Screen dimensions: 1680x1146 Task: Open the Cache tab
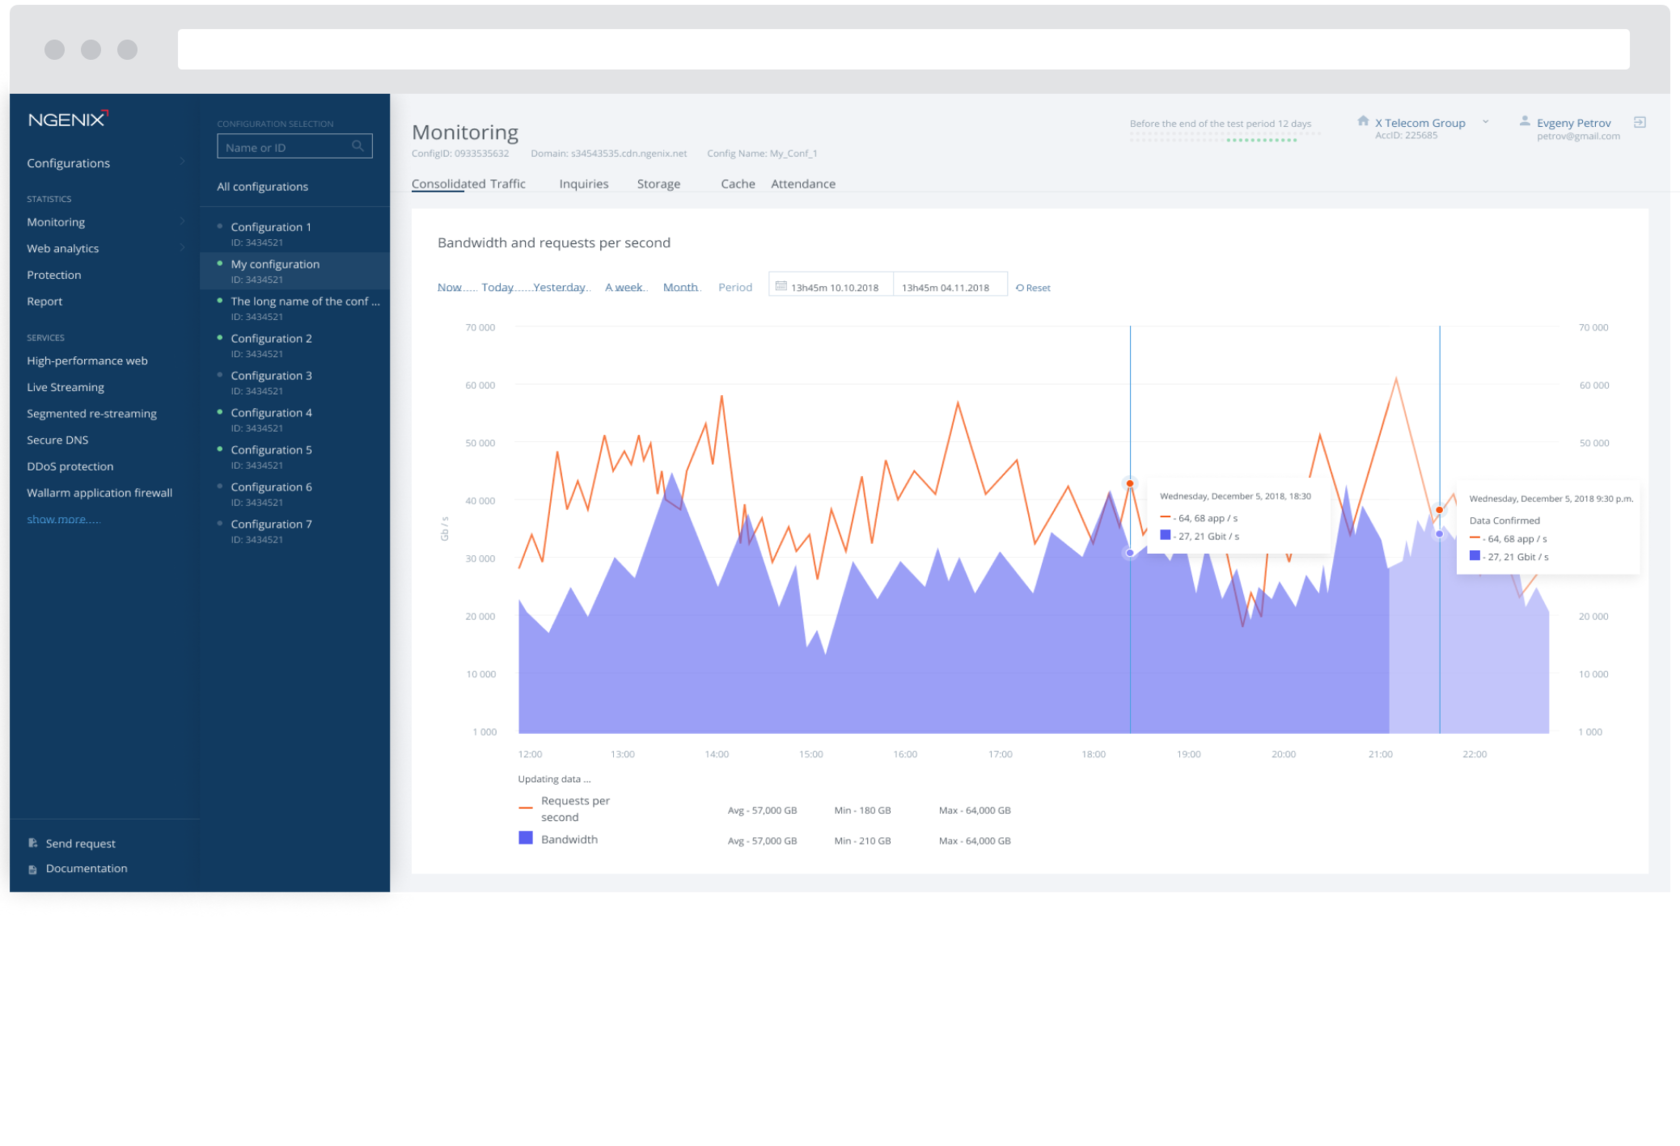[x=738, y=184]
